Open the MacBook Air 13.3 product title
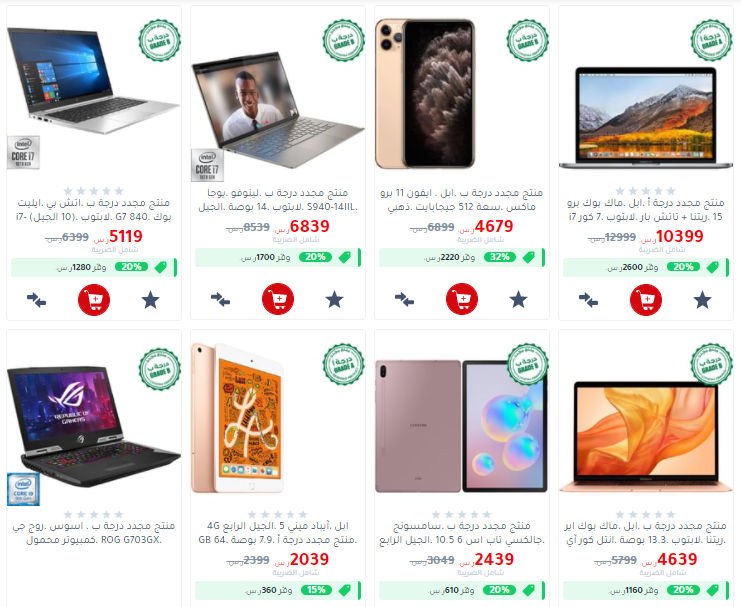The image size is (741, 607). (x=646, y=533)
